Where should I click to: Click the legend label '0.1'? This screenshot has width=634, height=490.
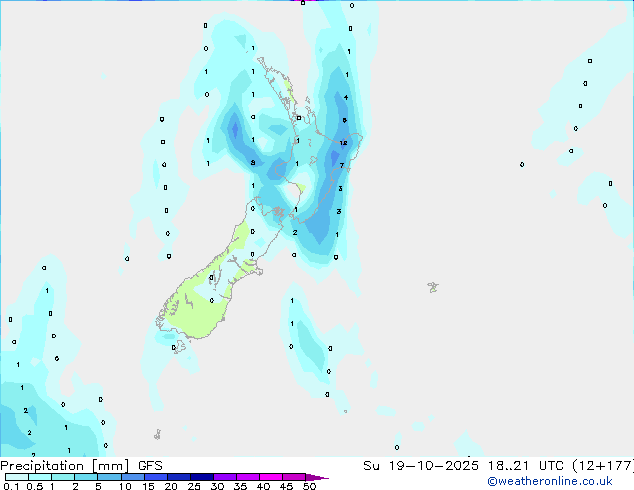[x=11, y=486]
